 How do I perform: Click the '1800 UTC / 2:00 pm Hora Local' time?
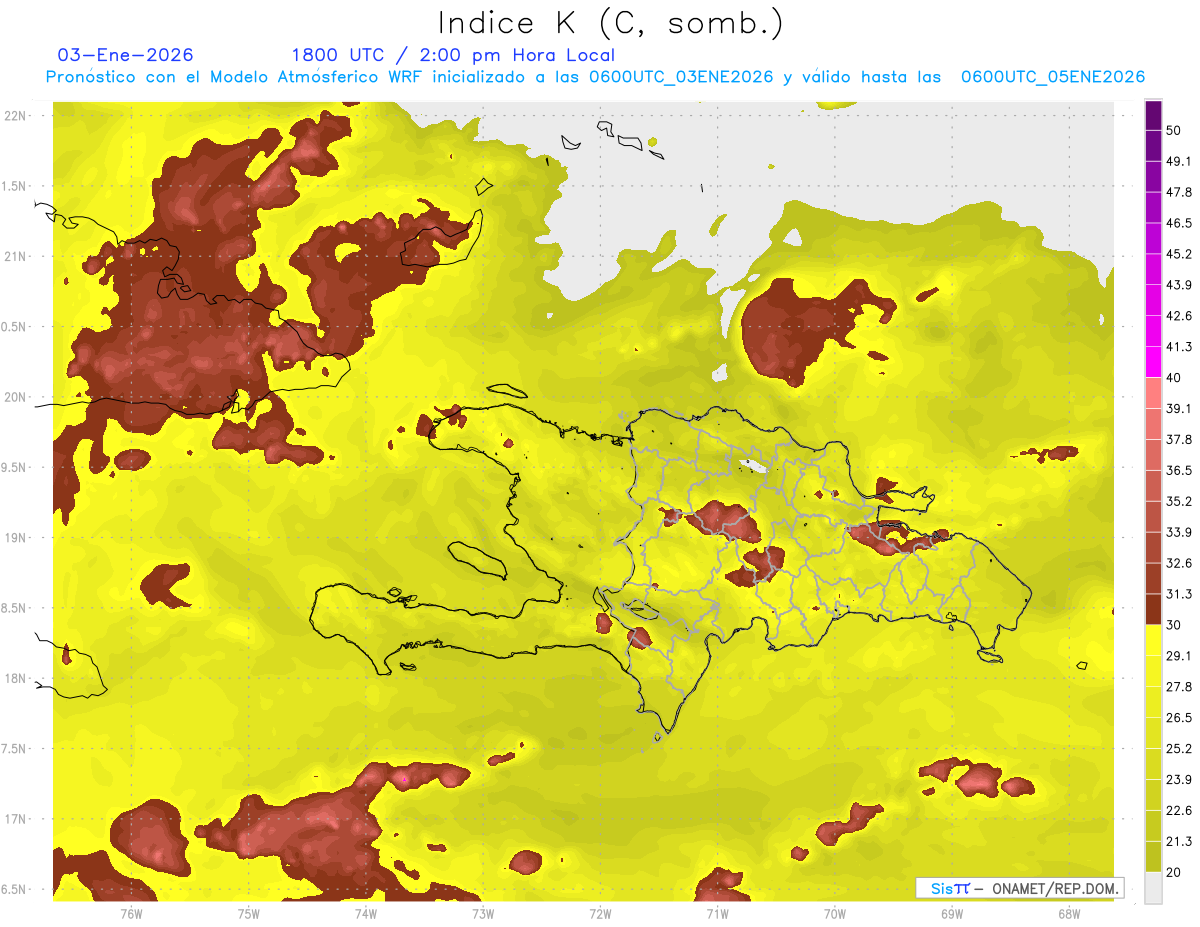453,55
